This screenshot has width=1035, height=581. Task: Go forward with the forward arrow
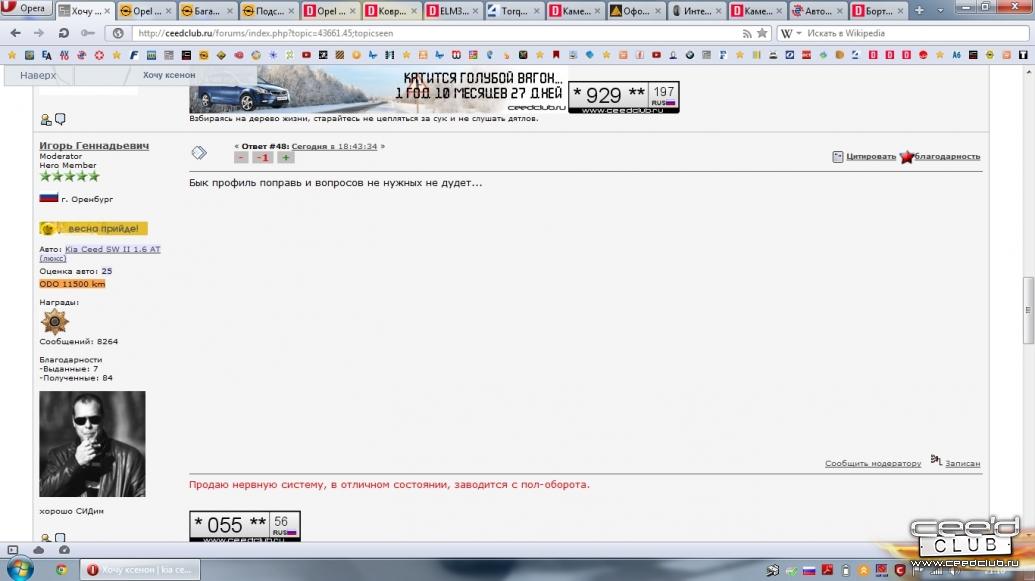(39, 33)
